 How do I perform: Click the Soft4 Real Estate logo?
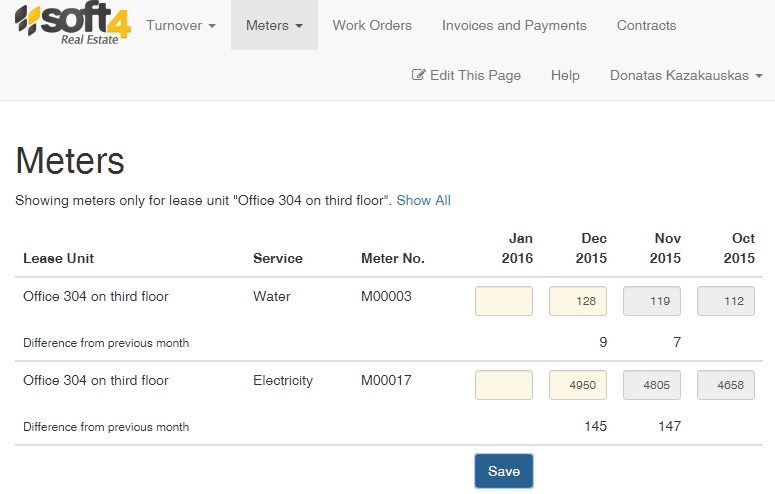point(73,24)
